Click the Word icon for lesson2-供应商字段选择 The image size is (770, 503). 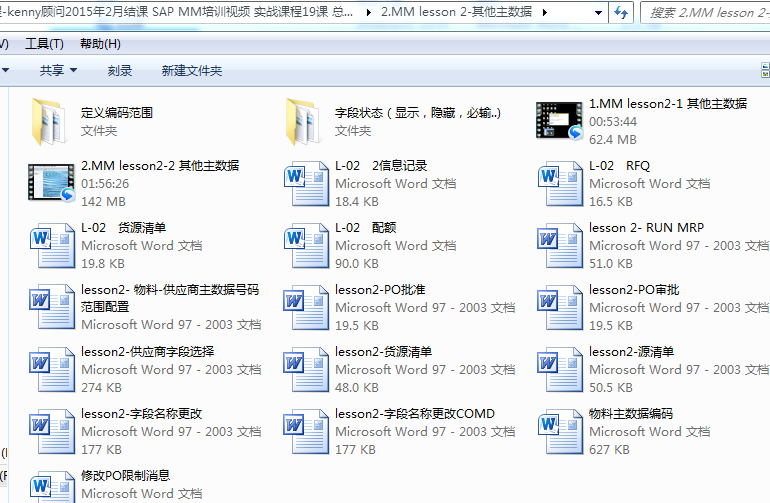pyautogui.click(x=52, y=369)
